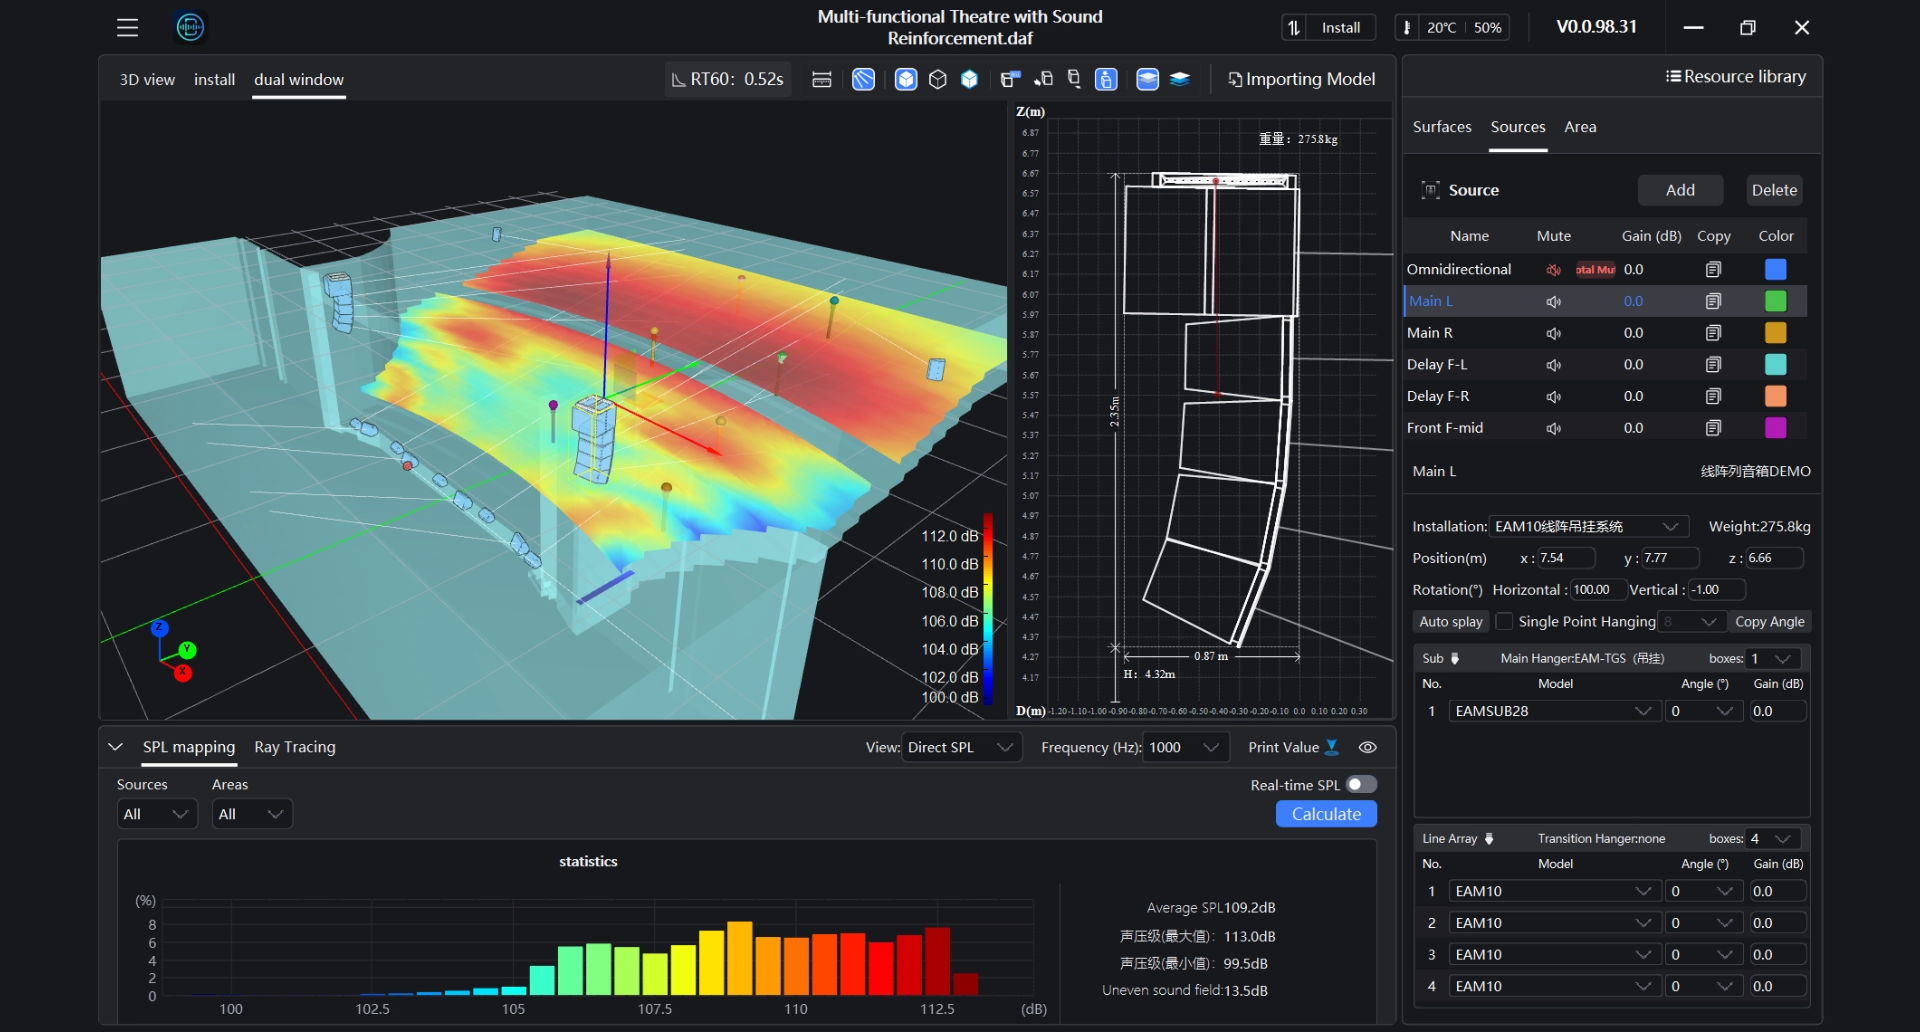Toggle the Real-time SPL switch
This screenshot has height=1032, width=1920.
pos(1361,785)
